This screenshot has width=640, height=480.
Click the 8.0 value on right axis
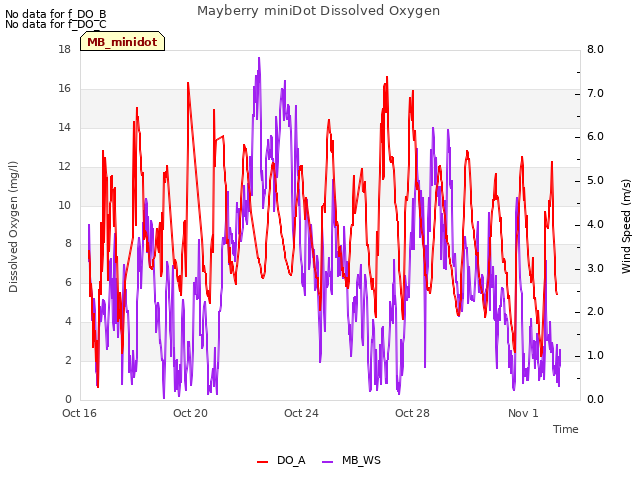(595, 49)
